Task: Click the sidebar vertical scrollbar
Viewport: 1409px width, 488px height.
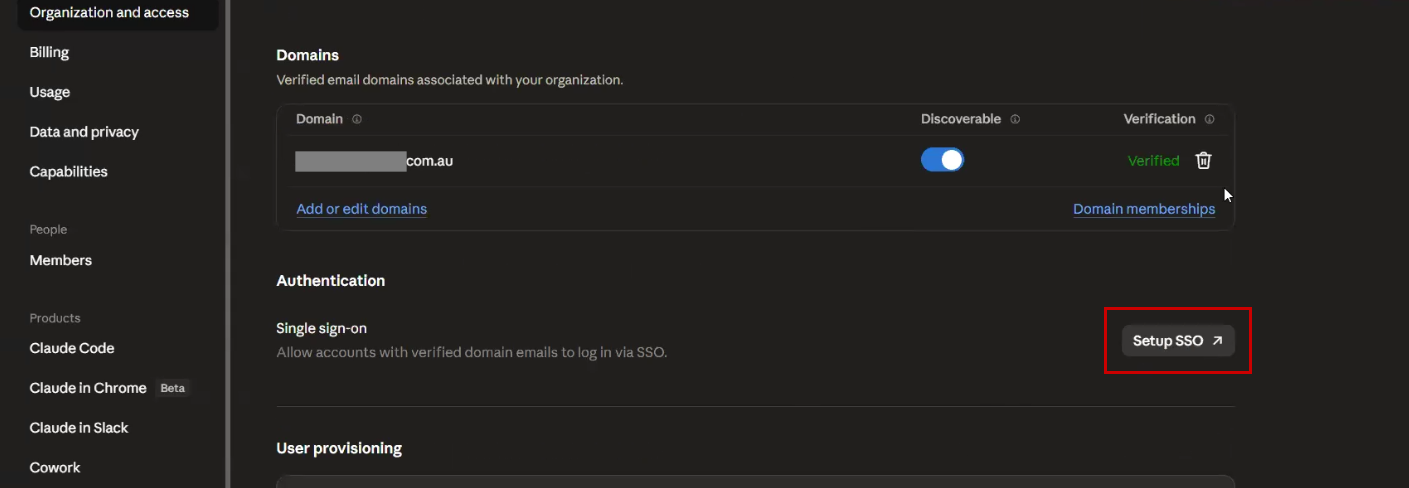Action: (228, 244)
